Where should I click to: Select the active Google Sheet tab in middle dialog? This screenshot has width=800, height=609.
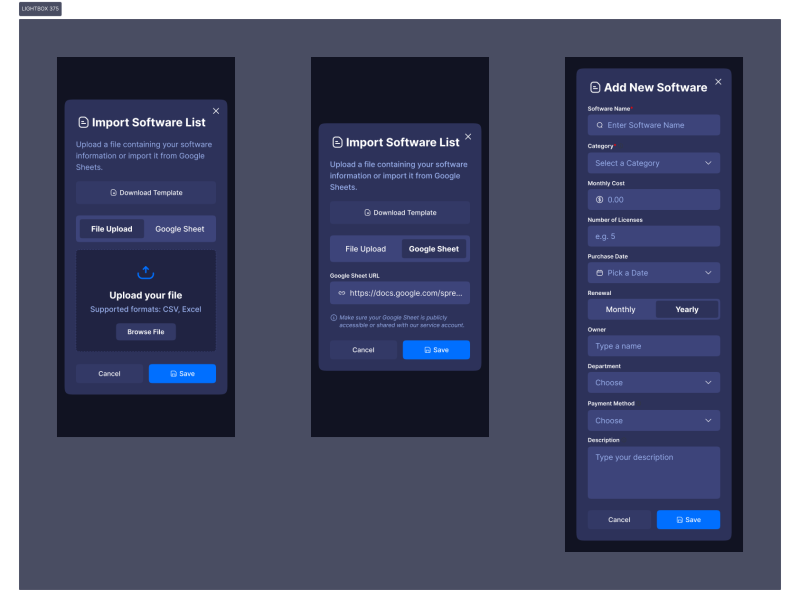(x=434, y=249)
